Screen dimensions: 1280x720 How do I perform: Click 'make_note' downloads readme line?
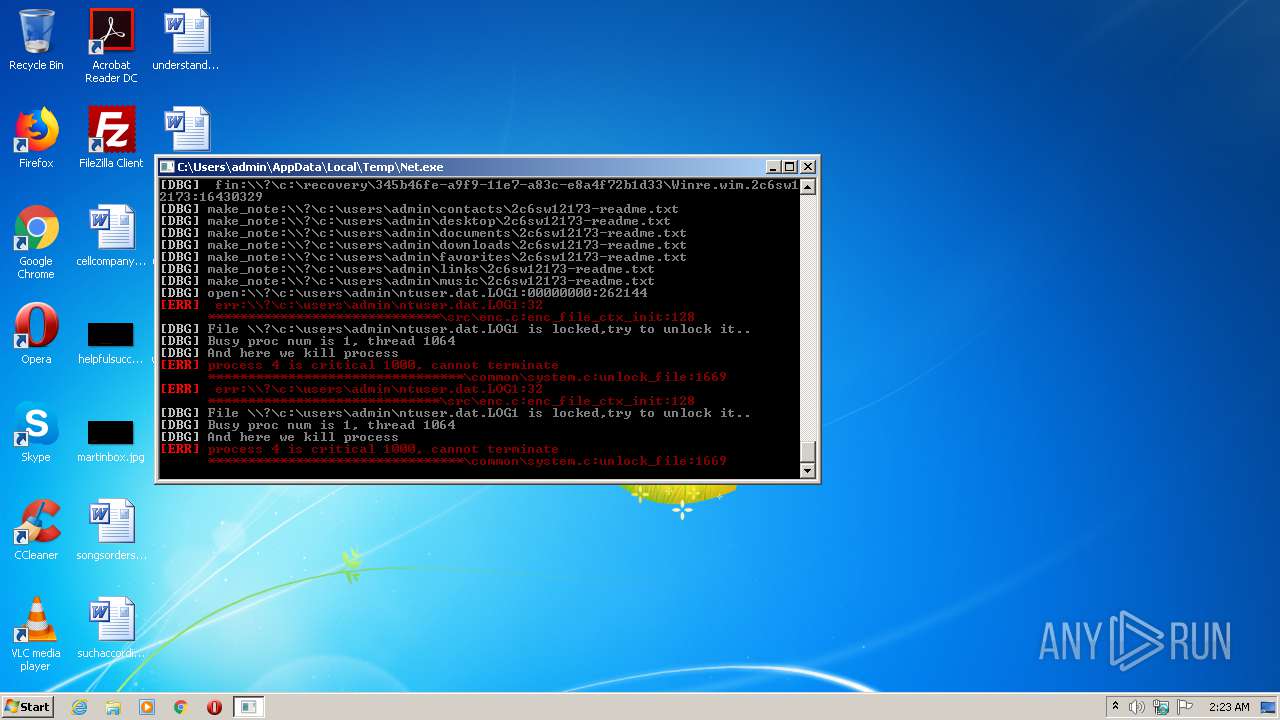pos(423,245)
